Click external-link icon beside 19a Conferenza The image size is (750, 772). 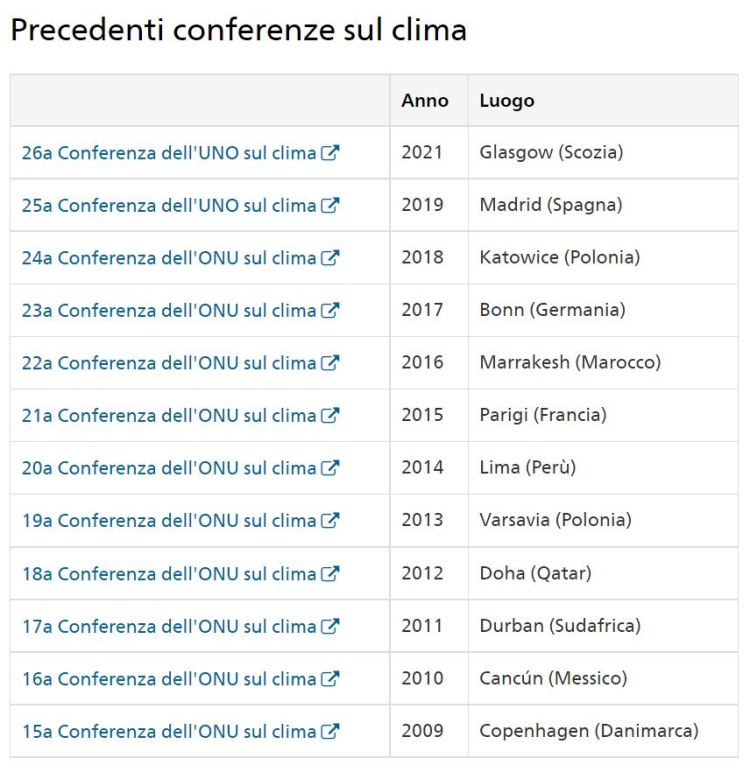(330, 521)
